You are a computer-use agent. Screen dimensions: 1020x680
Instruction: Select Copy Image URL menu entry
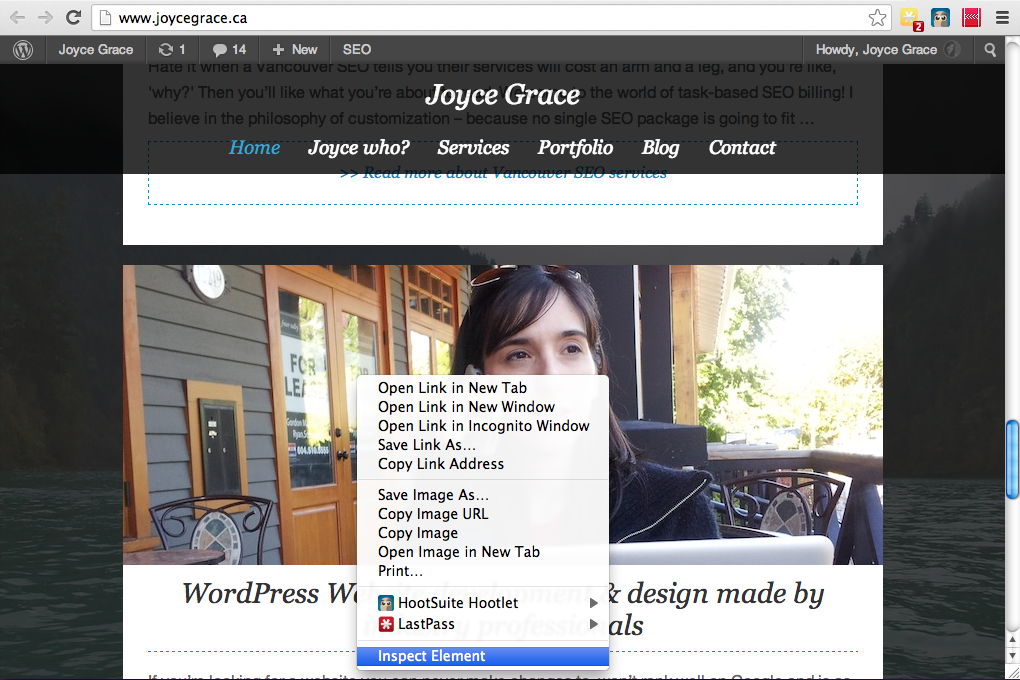pyautogui.click(x=433, y=514)
